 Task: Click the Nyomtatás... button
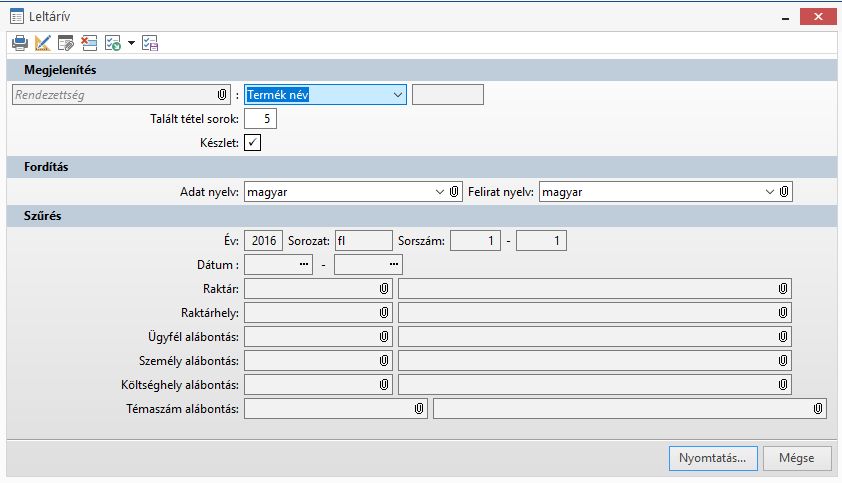pyautogui.click(x=713, y=458)
